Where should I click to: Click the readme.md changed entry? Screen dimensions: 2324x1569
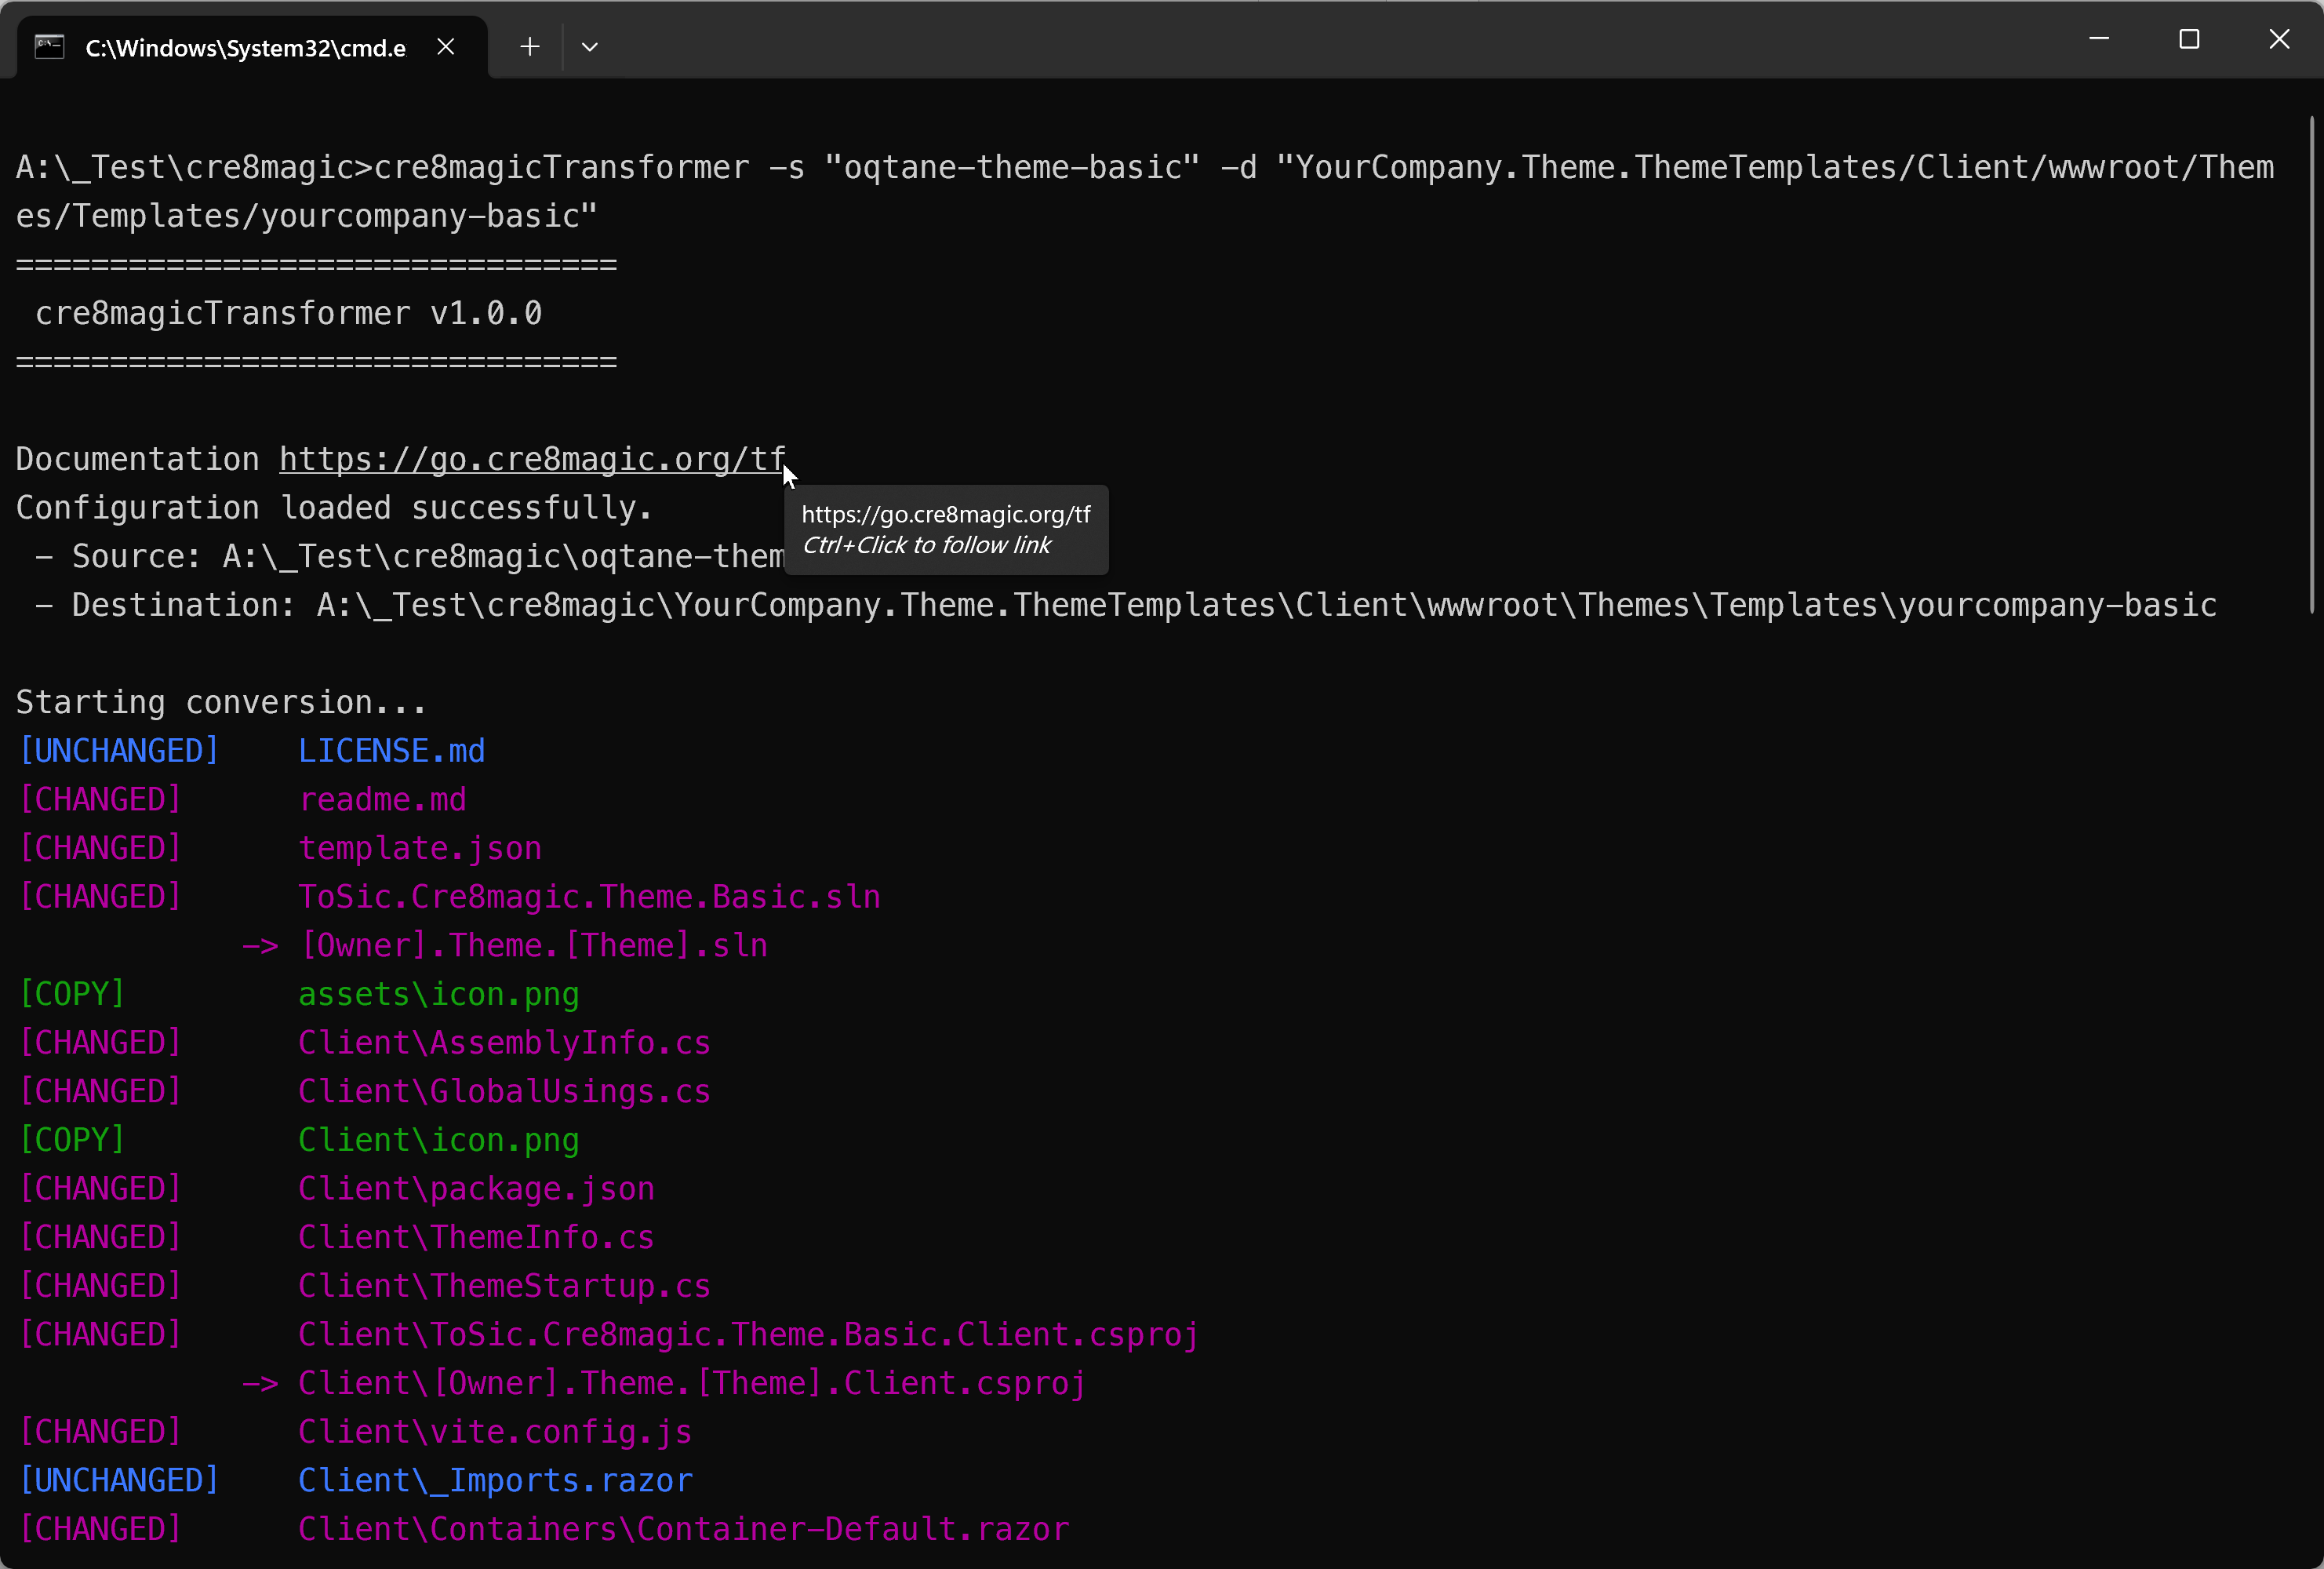click(383, 799)
